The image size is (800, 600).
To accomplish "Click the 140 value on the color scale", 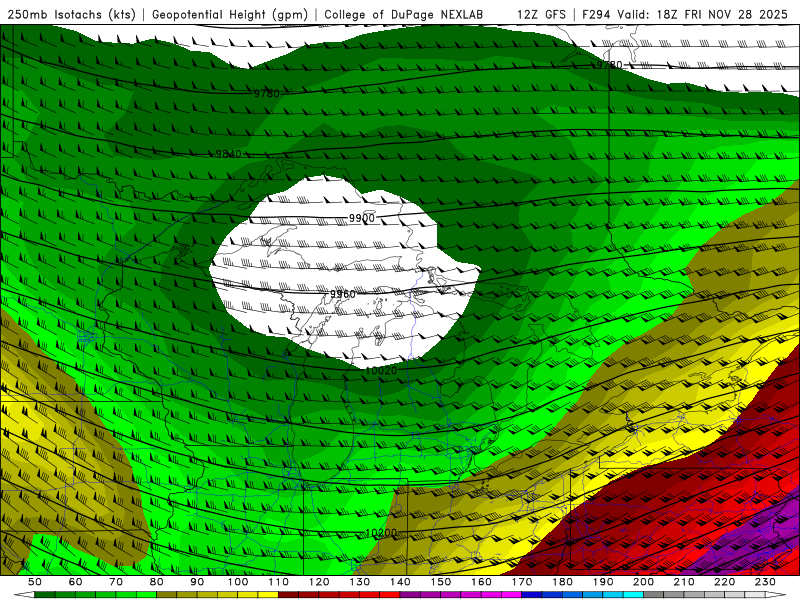I will [x=400, y=582].
